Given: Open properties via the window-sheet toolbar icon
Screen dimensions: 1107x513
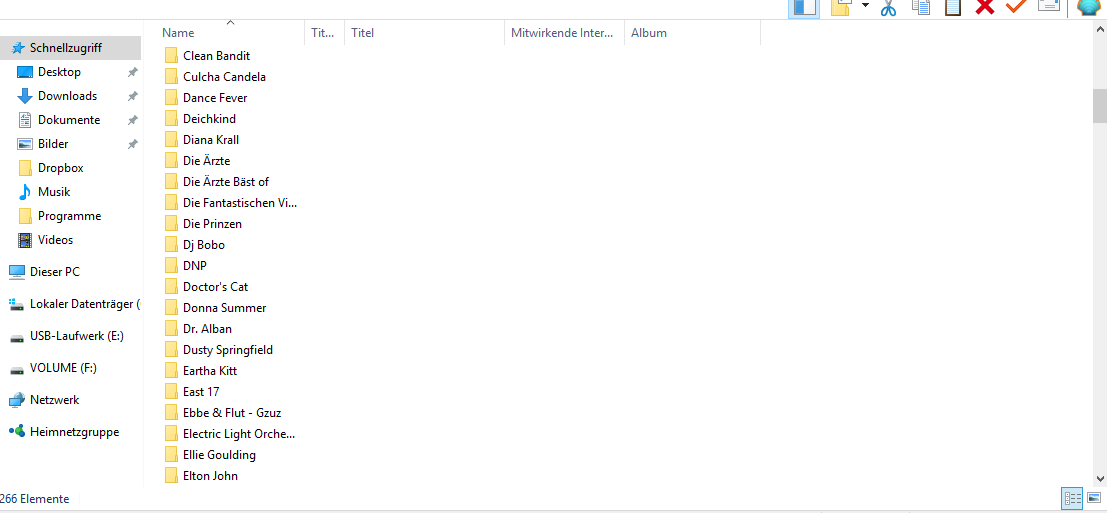Looking at the screenshot, I should pos(1049,6).
